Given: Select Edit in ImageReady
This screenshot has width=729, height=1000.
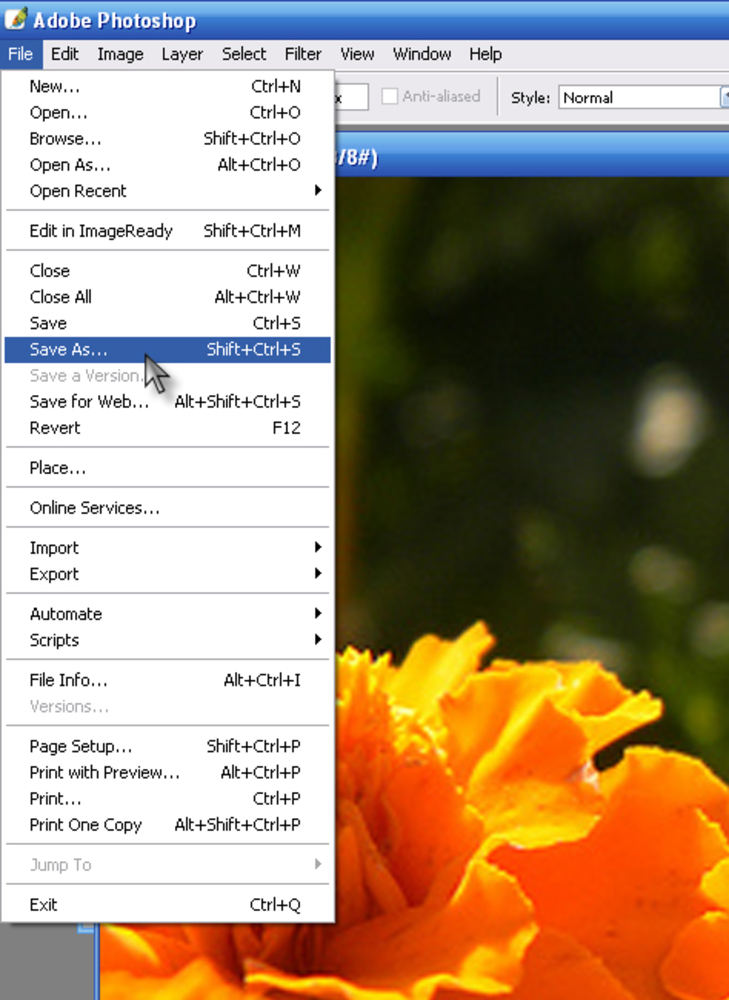Looking at the screenshot, I should (167, 231).
